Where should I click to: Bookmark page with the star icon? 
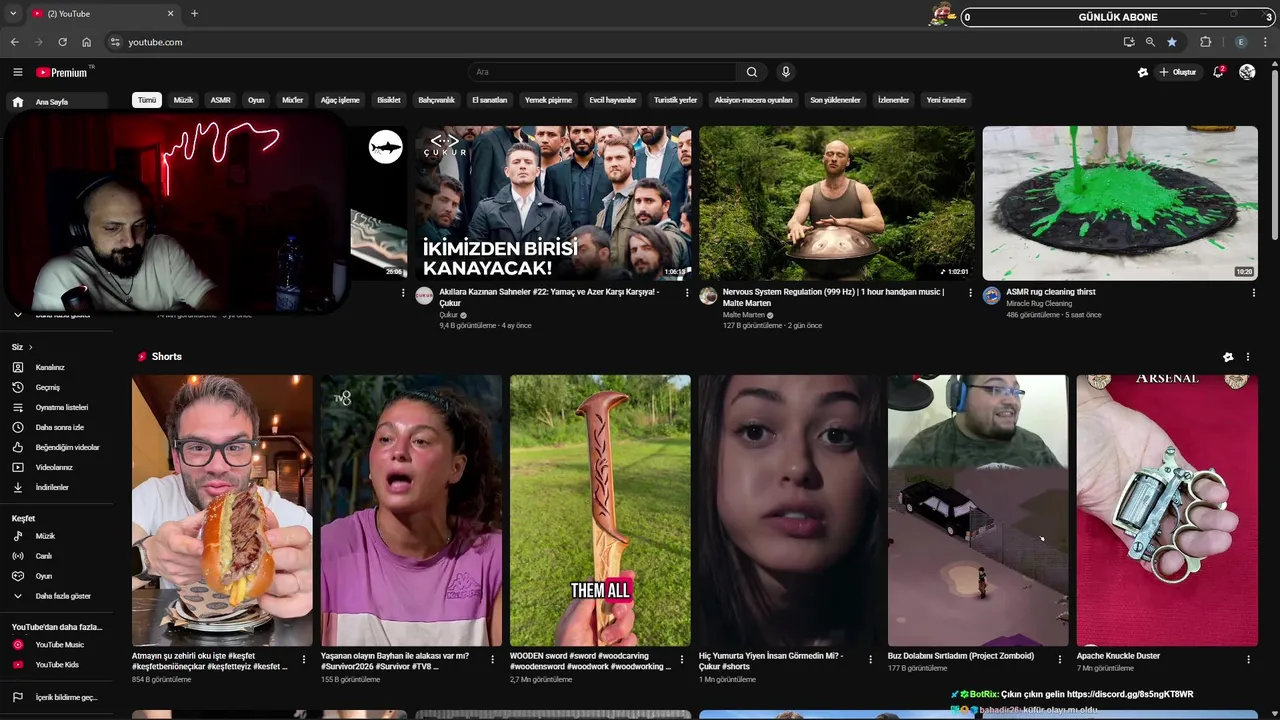[1172, 42]
